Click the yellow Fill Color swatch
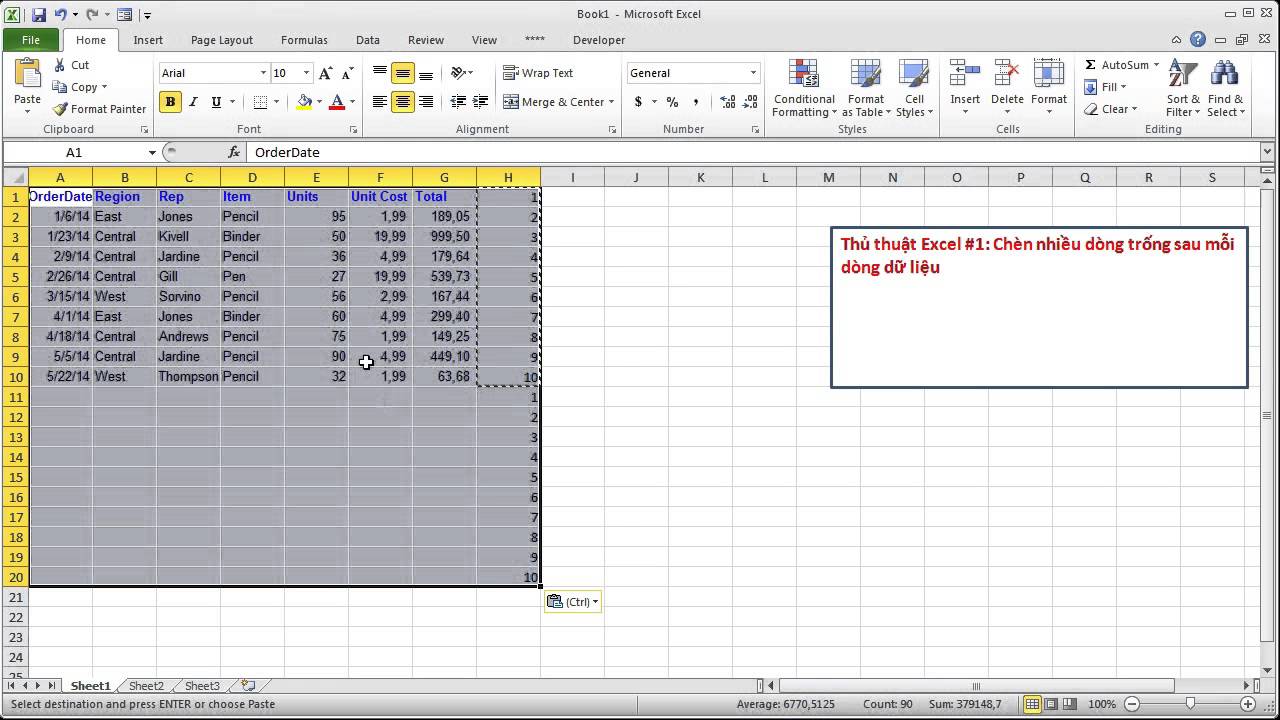The height and width of the screenshot is (720, 1280). [304, 102]
